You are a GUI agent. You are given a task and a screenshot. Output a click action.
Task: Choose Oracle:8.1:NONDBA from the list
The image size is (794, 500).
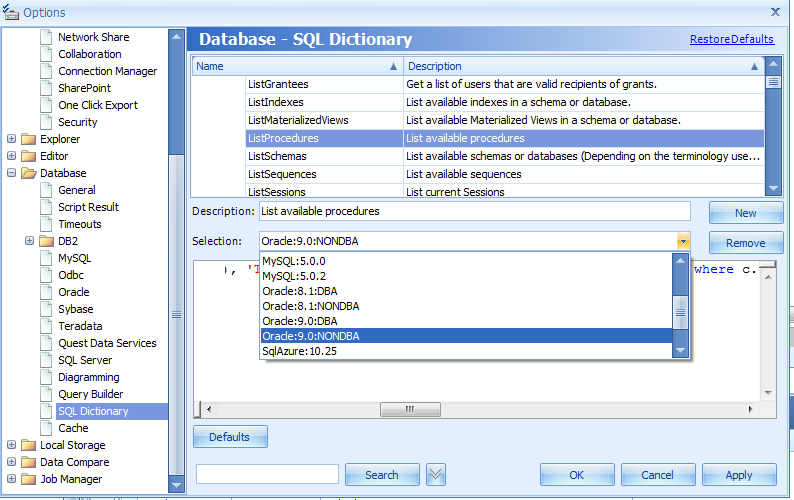pyautogui.click(x=466, y=306)
